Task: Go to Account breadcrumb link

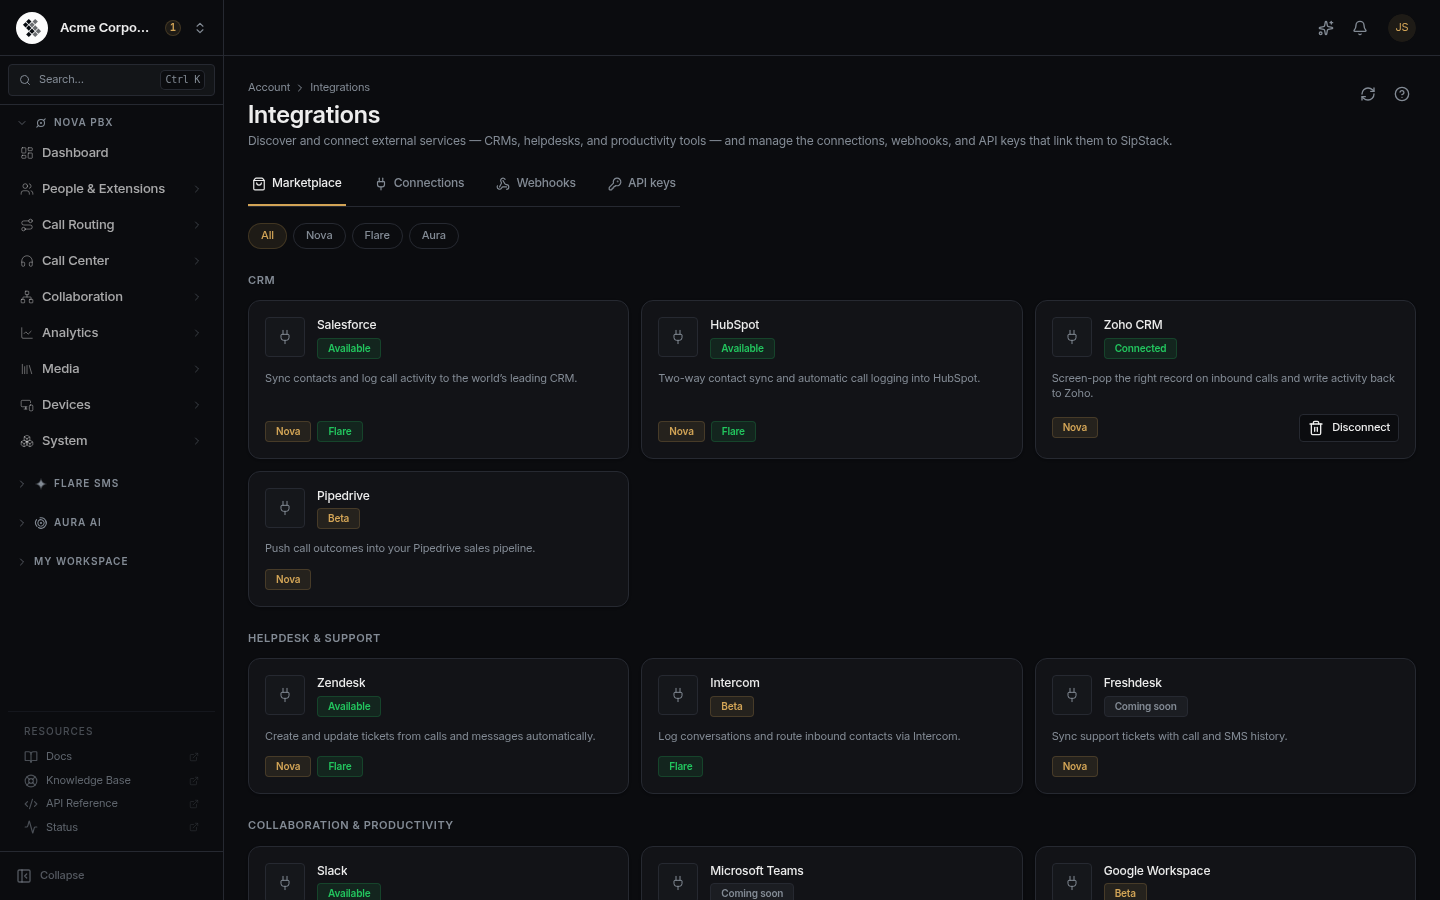Action: coord(269,88)
